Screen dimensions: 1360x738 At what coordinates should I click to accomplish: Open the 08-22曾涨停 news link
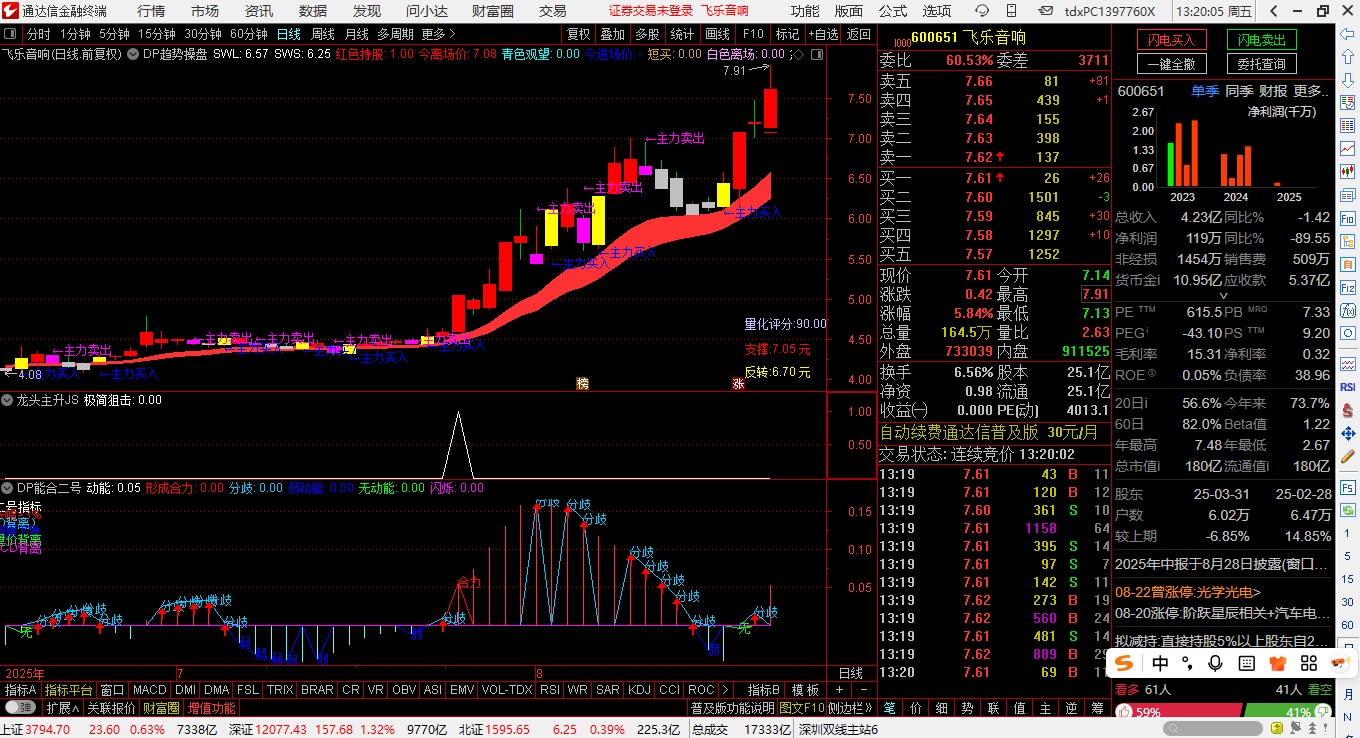(1188, 592)
